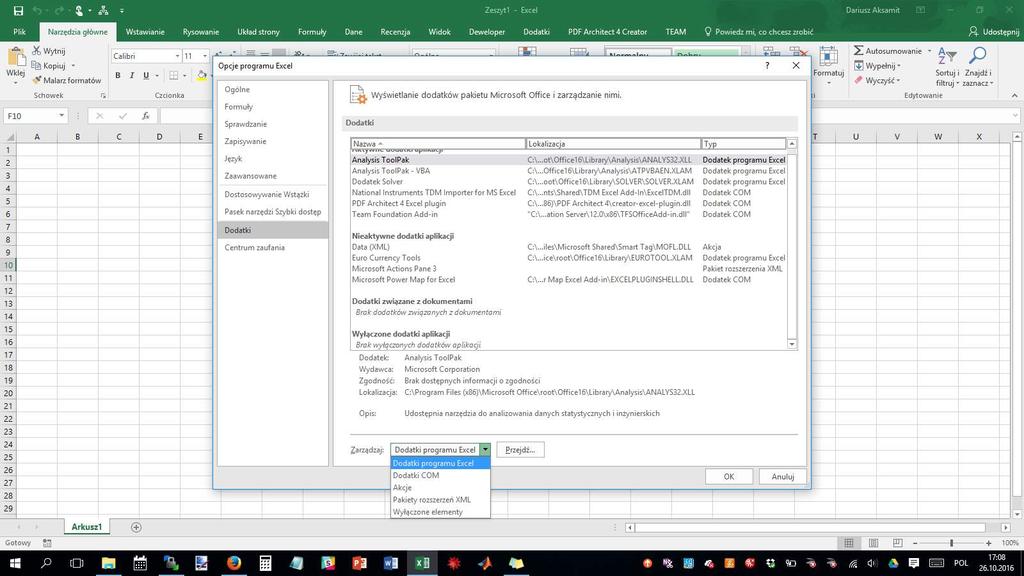Click the Sortuj i filtruj icon
Image resolution: width=1024 pixels, height=576 pixels.
(x=946, y=56)
